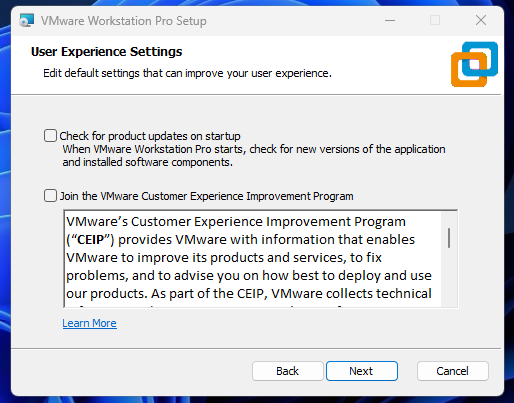Proceed by clicking Next
The height and width of the screenshot is (403, 514).
(362, 371)
